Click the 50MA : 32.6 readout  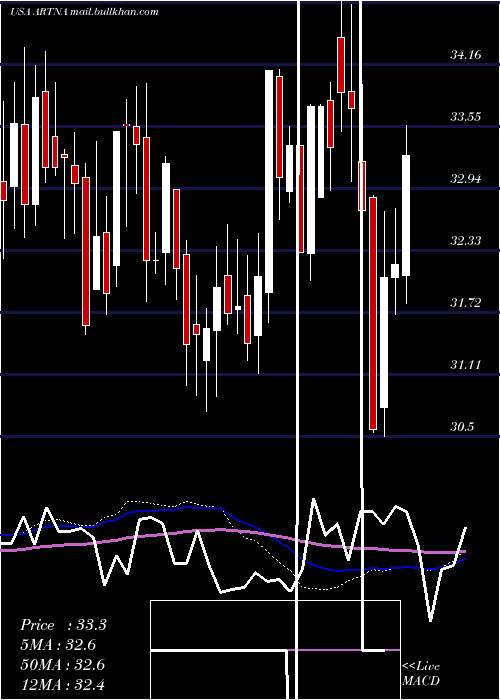tap(63, 665)
